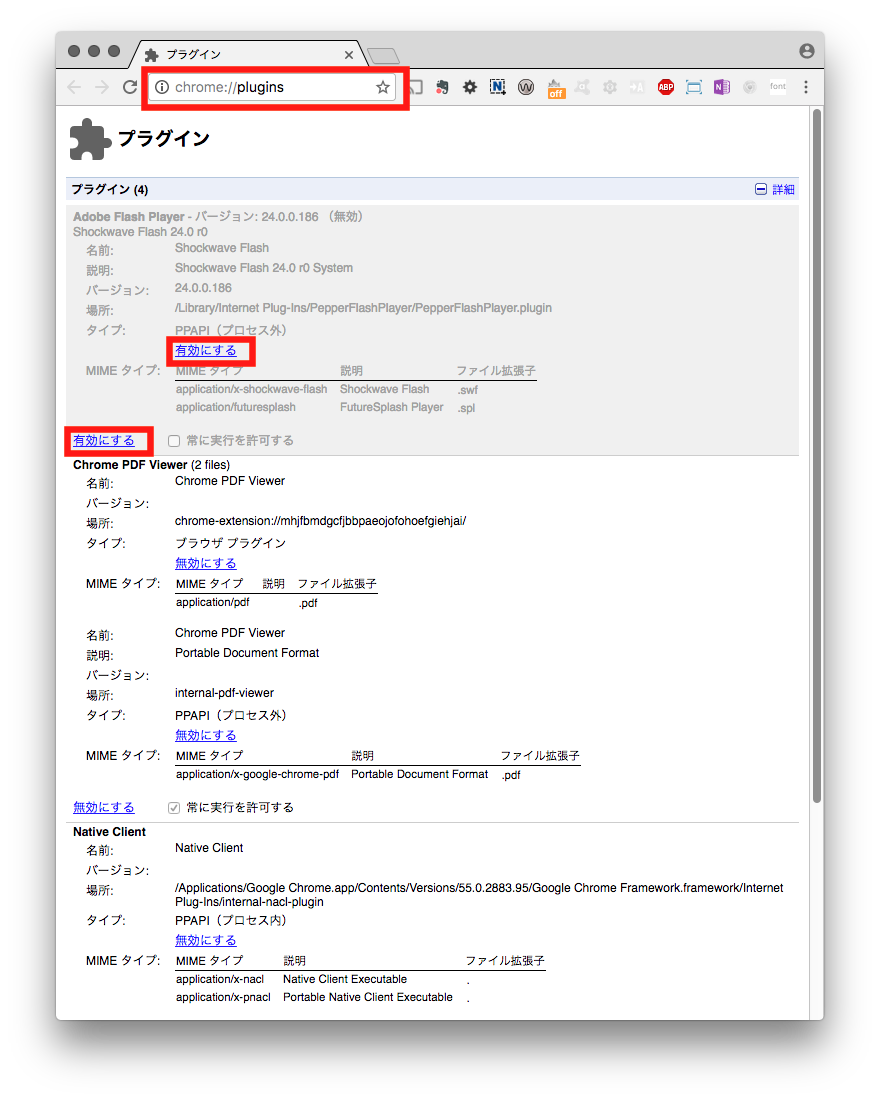Click the PepperFlashPlayer.plugin path text
The height and width of the screenshot is (1100, 880).
(x=364, y=308)
